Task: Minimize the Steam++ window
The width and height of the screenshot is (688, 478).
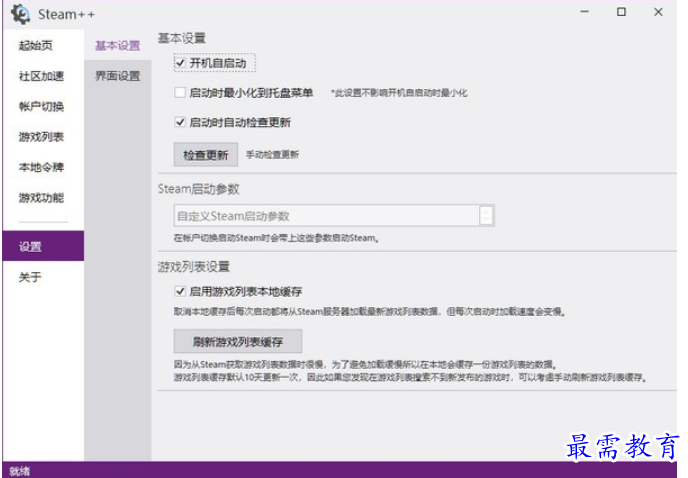Action: pyautogui.click(x=584, y=12)
